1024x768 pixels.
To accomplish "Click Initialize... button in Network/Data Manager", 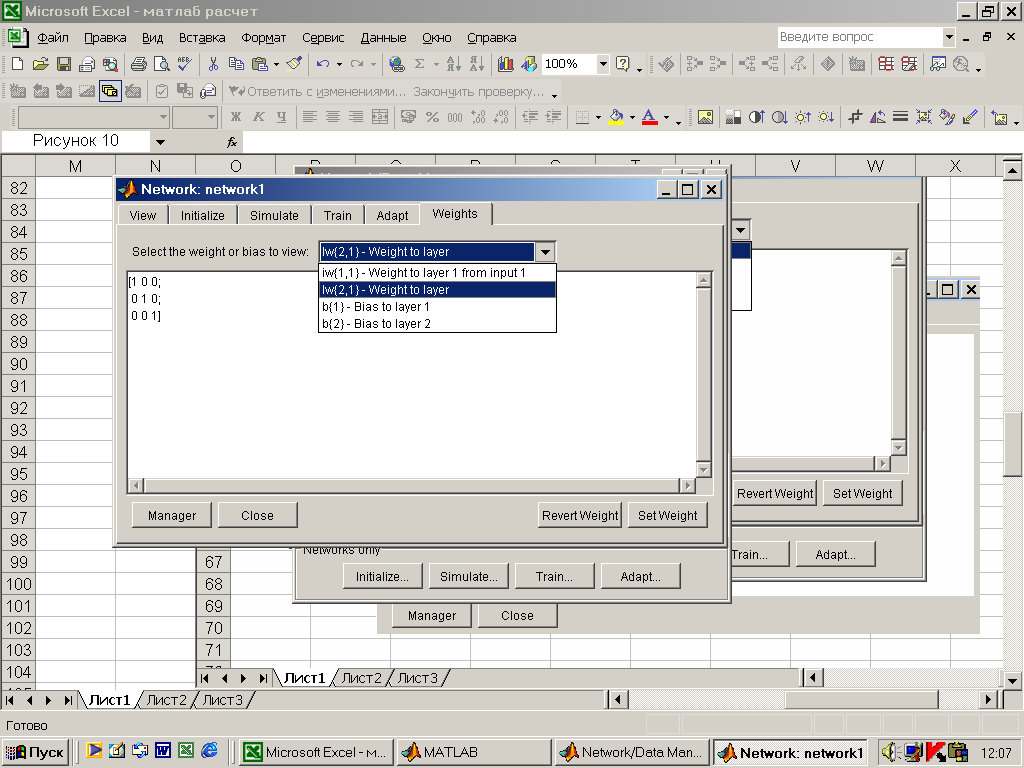I will (x=382, y=577).
